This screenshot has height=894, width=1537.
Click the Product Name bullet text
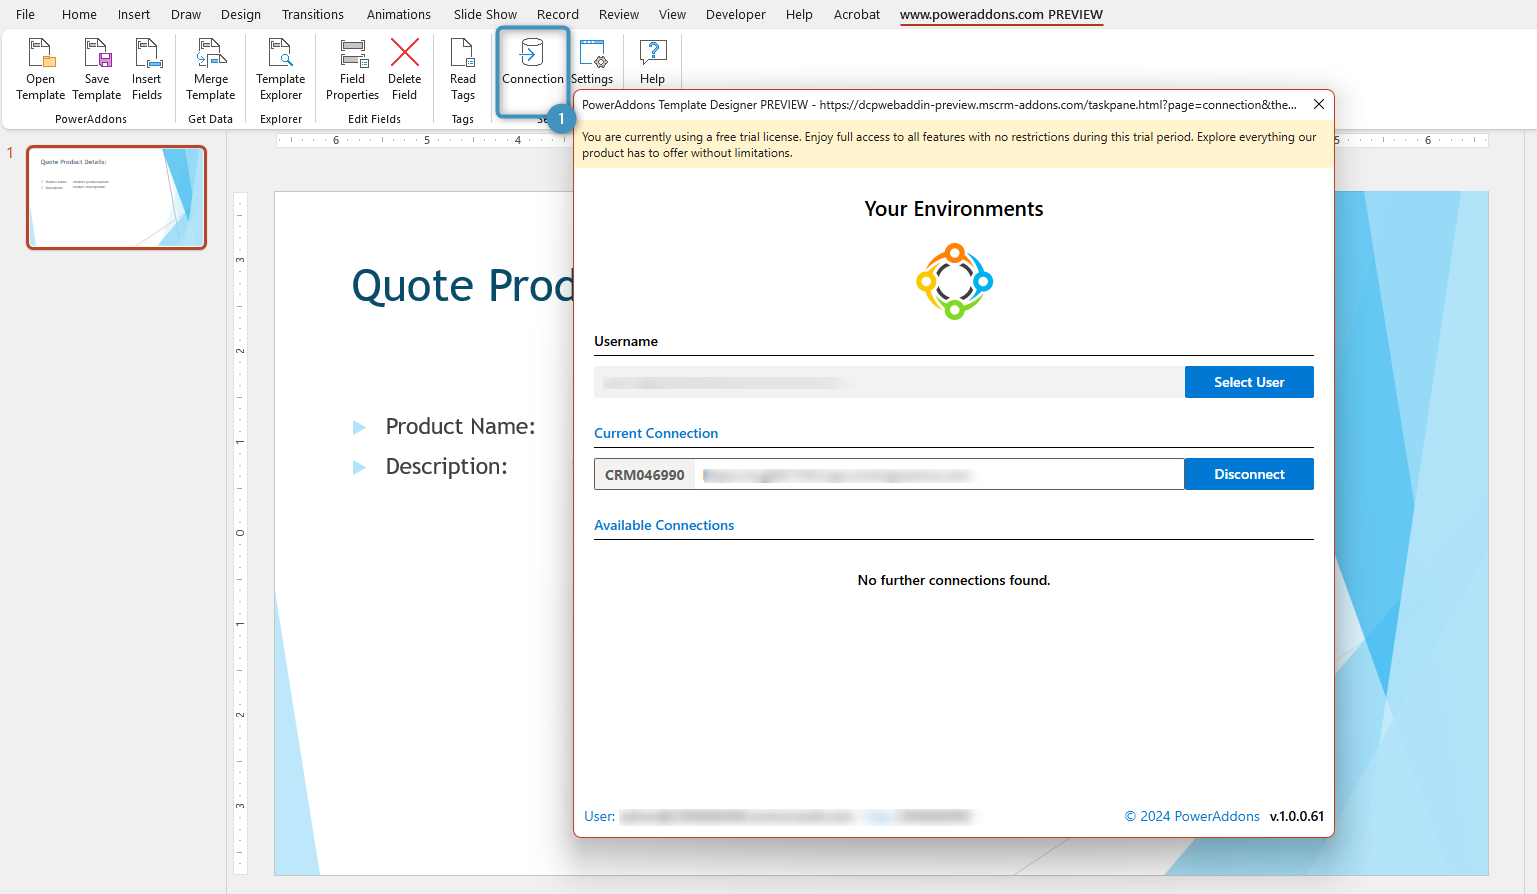coord(460,426)
